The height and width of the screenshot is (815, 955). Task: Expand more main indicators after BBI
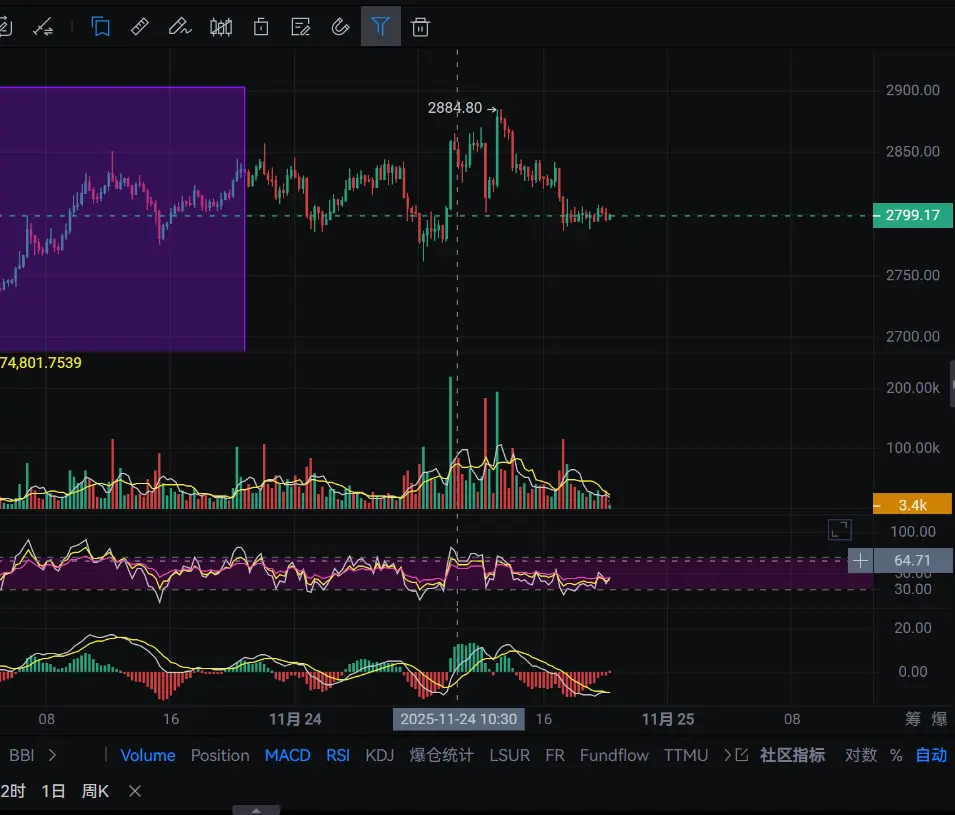(x=52, y=755)
